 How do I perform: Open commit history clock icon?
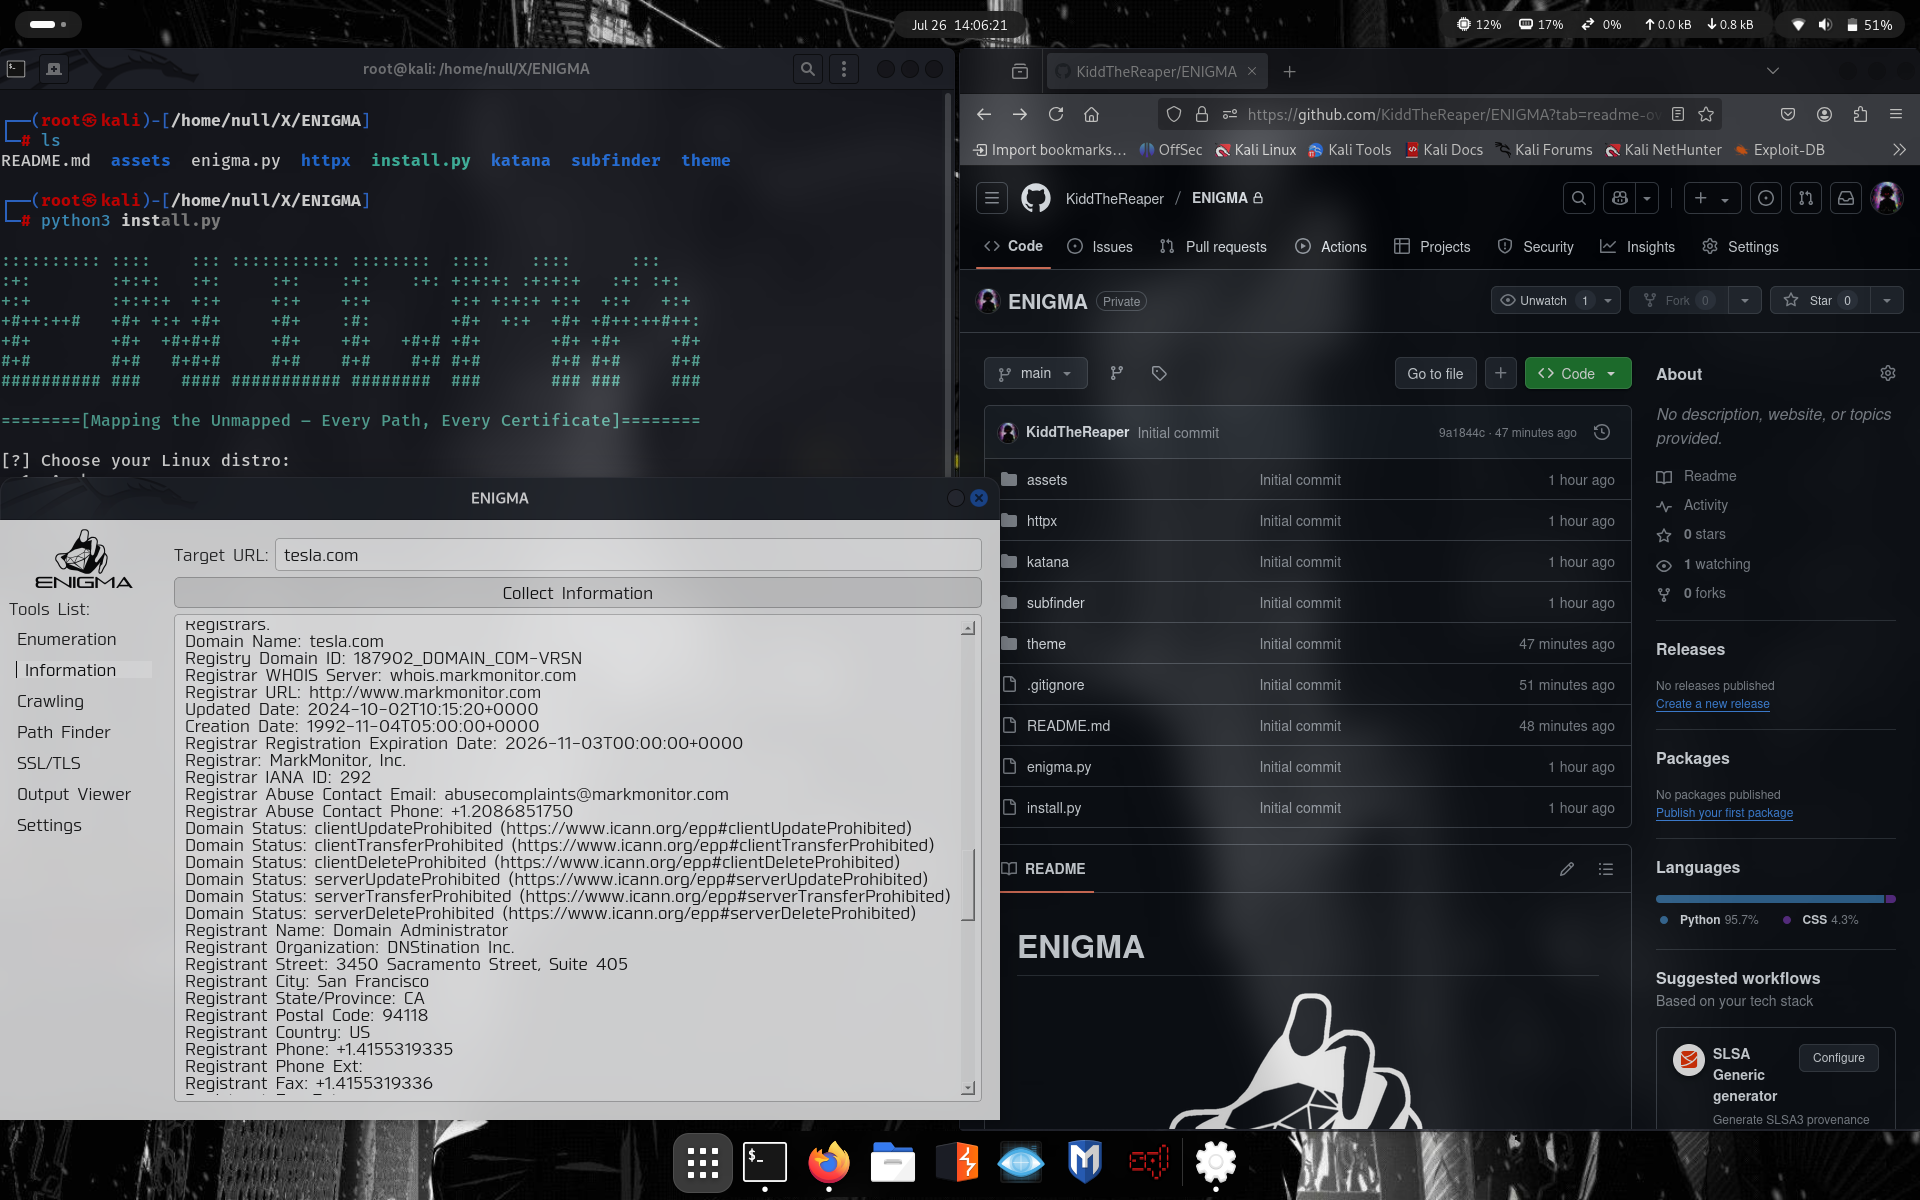1602,432
